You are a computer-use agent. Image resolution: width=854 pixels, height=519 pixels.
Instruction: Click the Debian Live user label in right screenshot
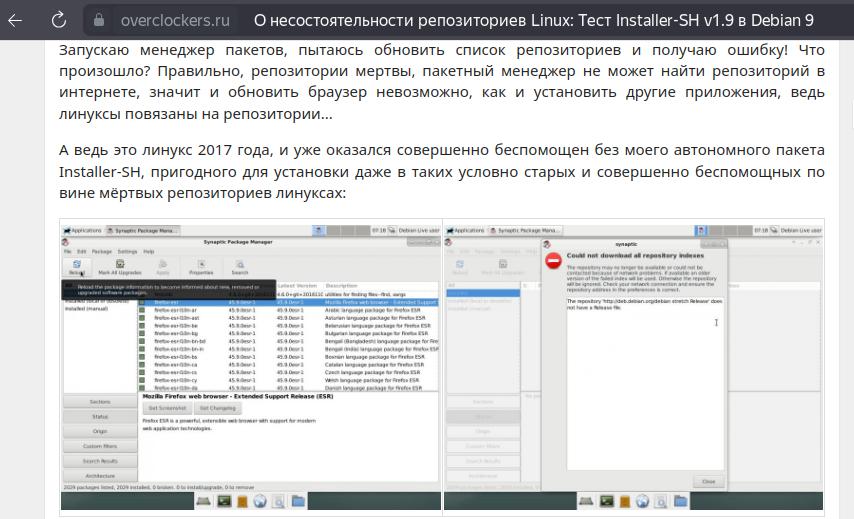(801, 230)
